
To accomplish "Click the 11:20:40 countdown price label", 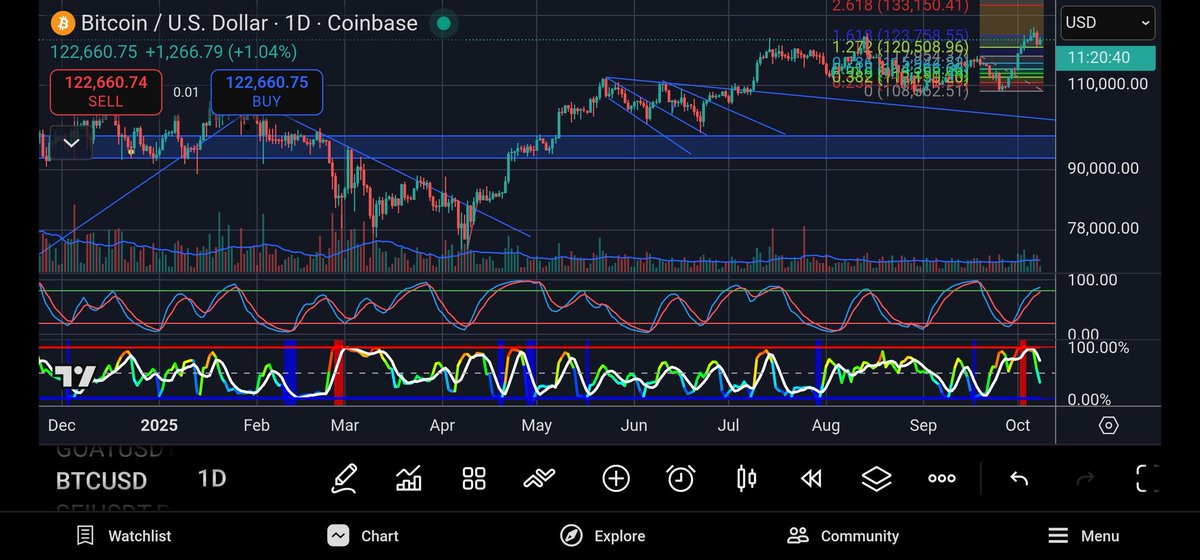I will tap(1107, 58).
